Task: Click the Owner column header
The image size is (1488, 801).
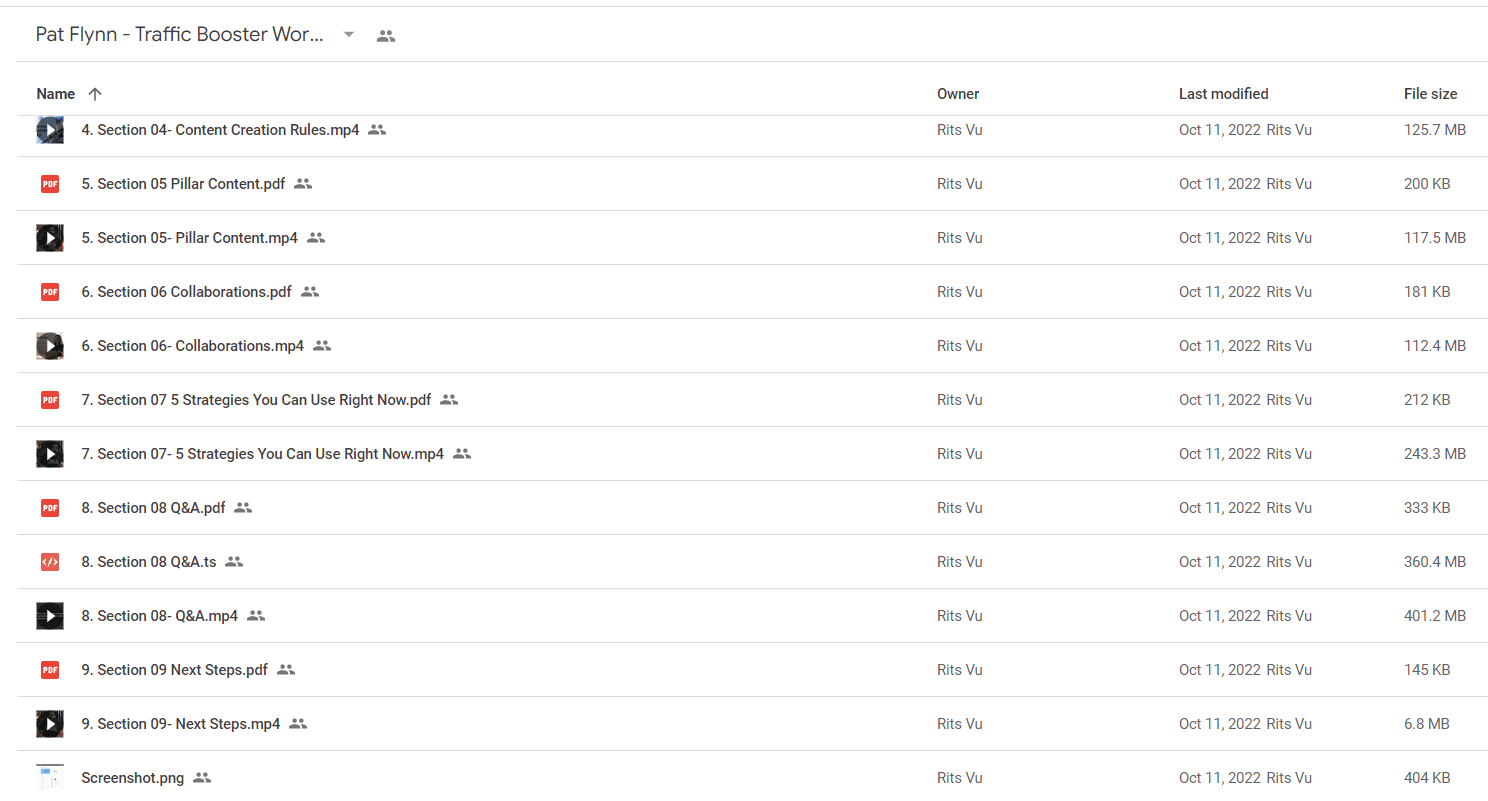Action: click(x=958, y=94)
